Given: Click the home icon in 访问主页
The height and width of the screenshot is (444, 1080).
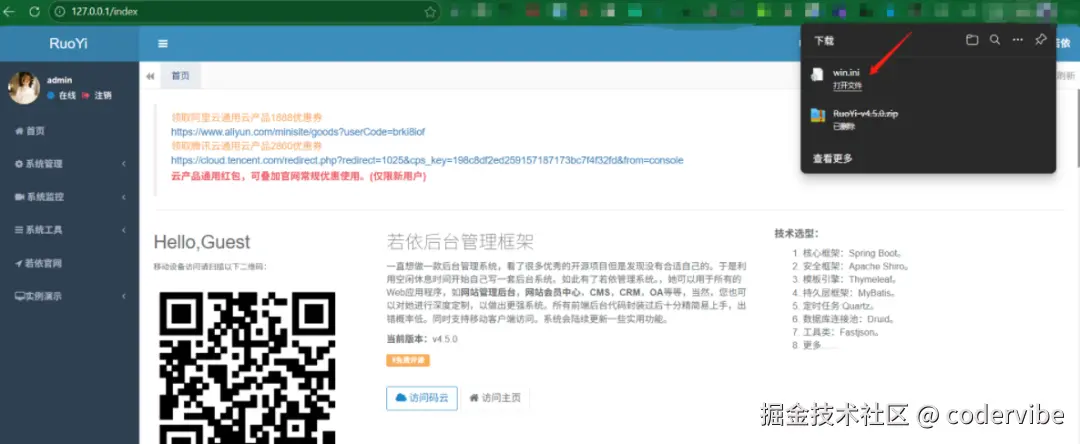Looking at the screenshot, I should tap(474, 398).
